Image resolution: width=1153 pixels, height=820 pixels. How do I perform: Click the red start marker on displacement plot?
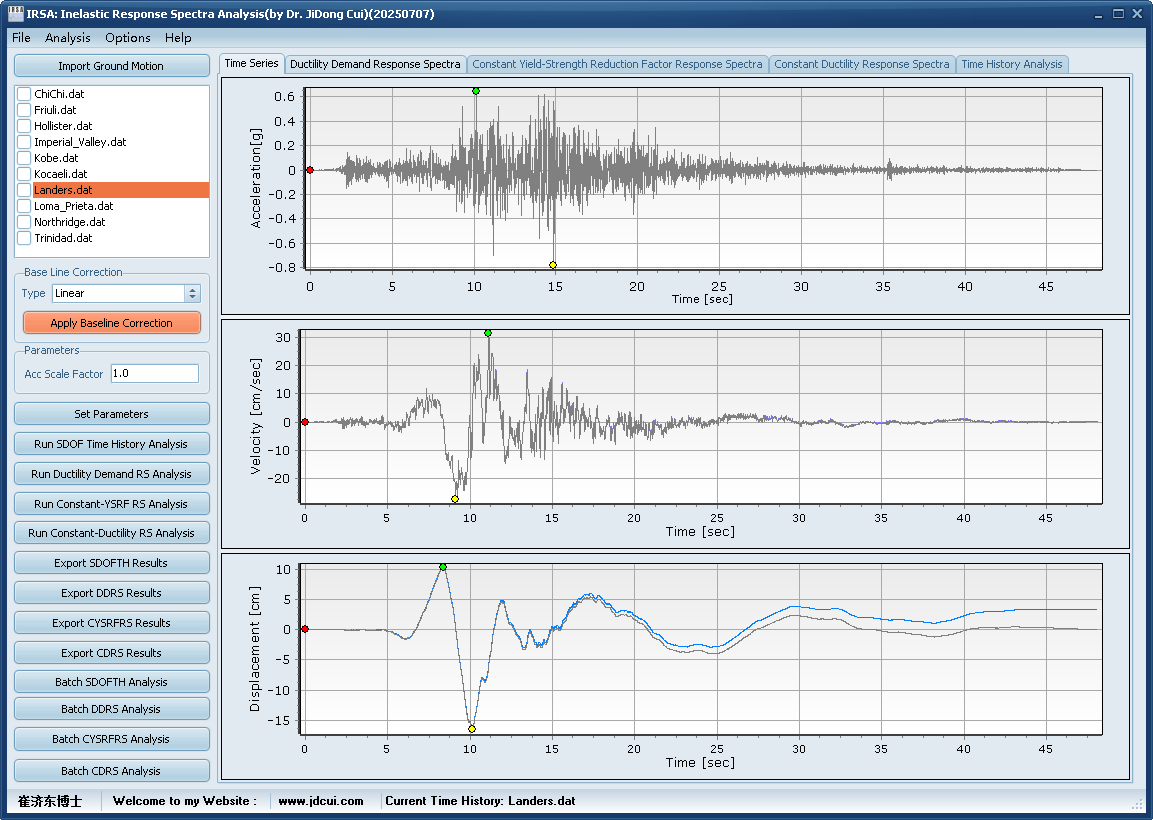pyautogui.click(x=305, y=629)
